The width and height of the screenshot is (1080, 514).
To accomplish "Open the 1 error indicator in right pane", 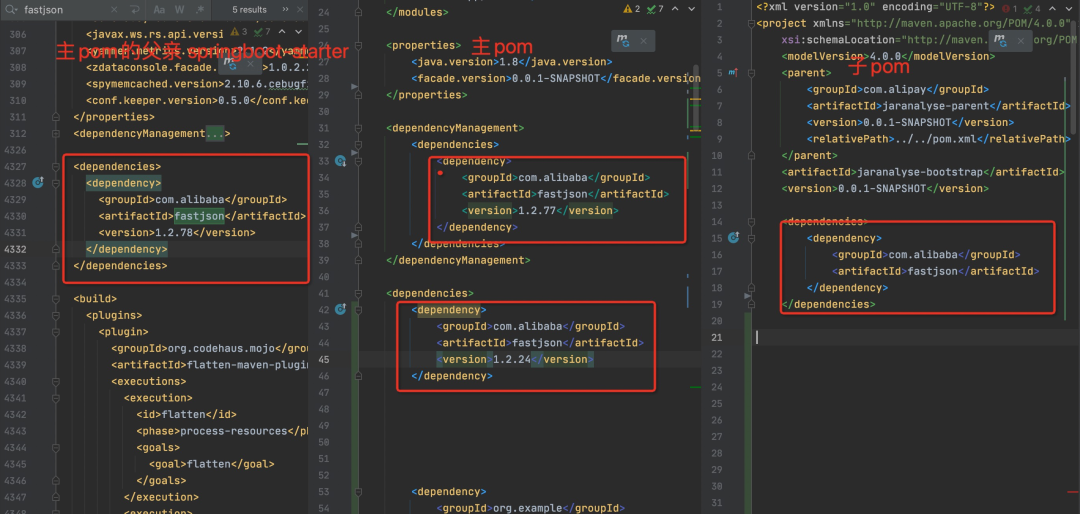I will pyautogui.click(x=1010, y=8).
